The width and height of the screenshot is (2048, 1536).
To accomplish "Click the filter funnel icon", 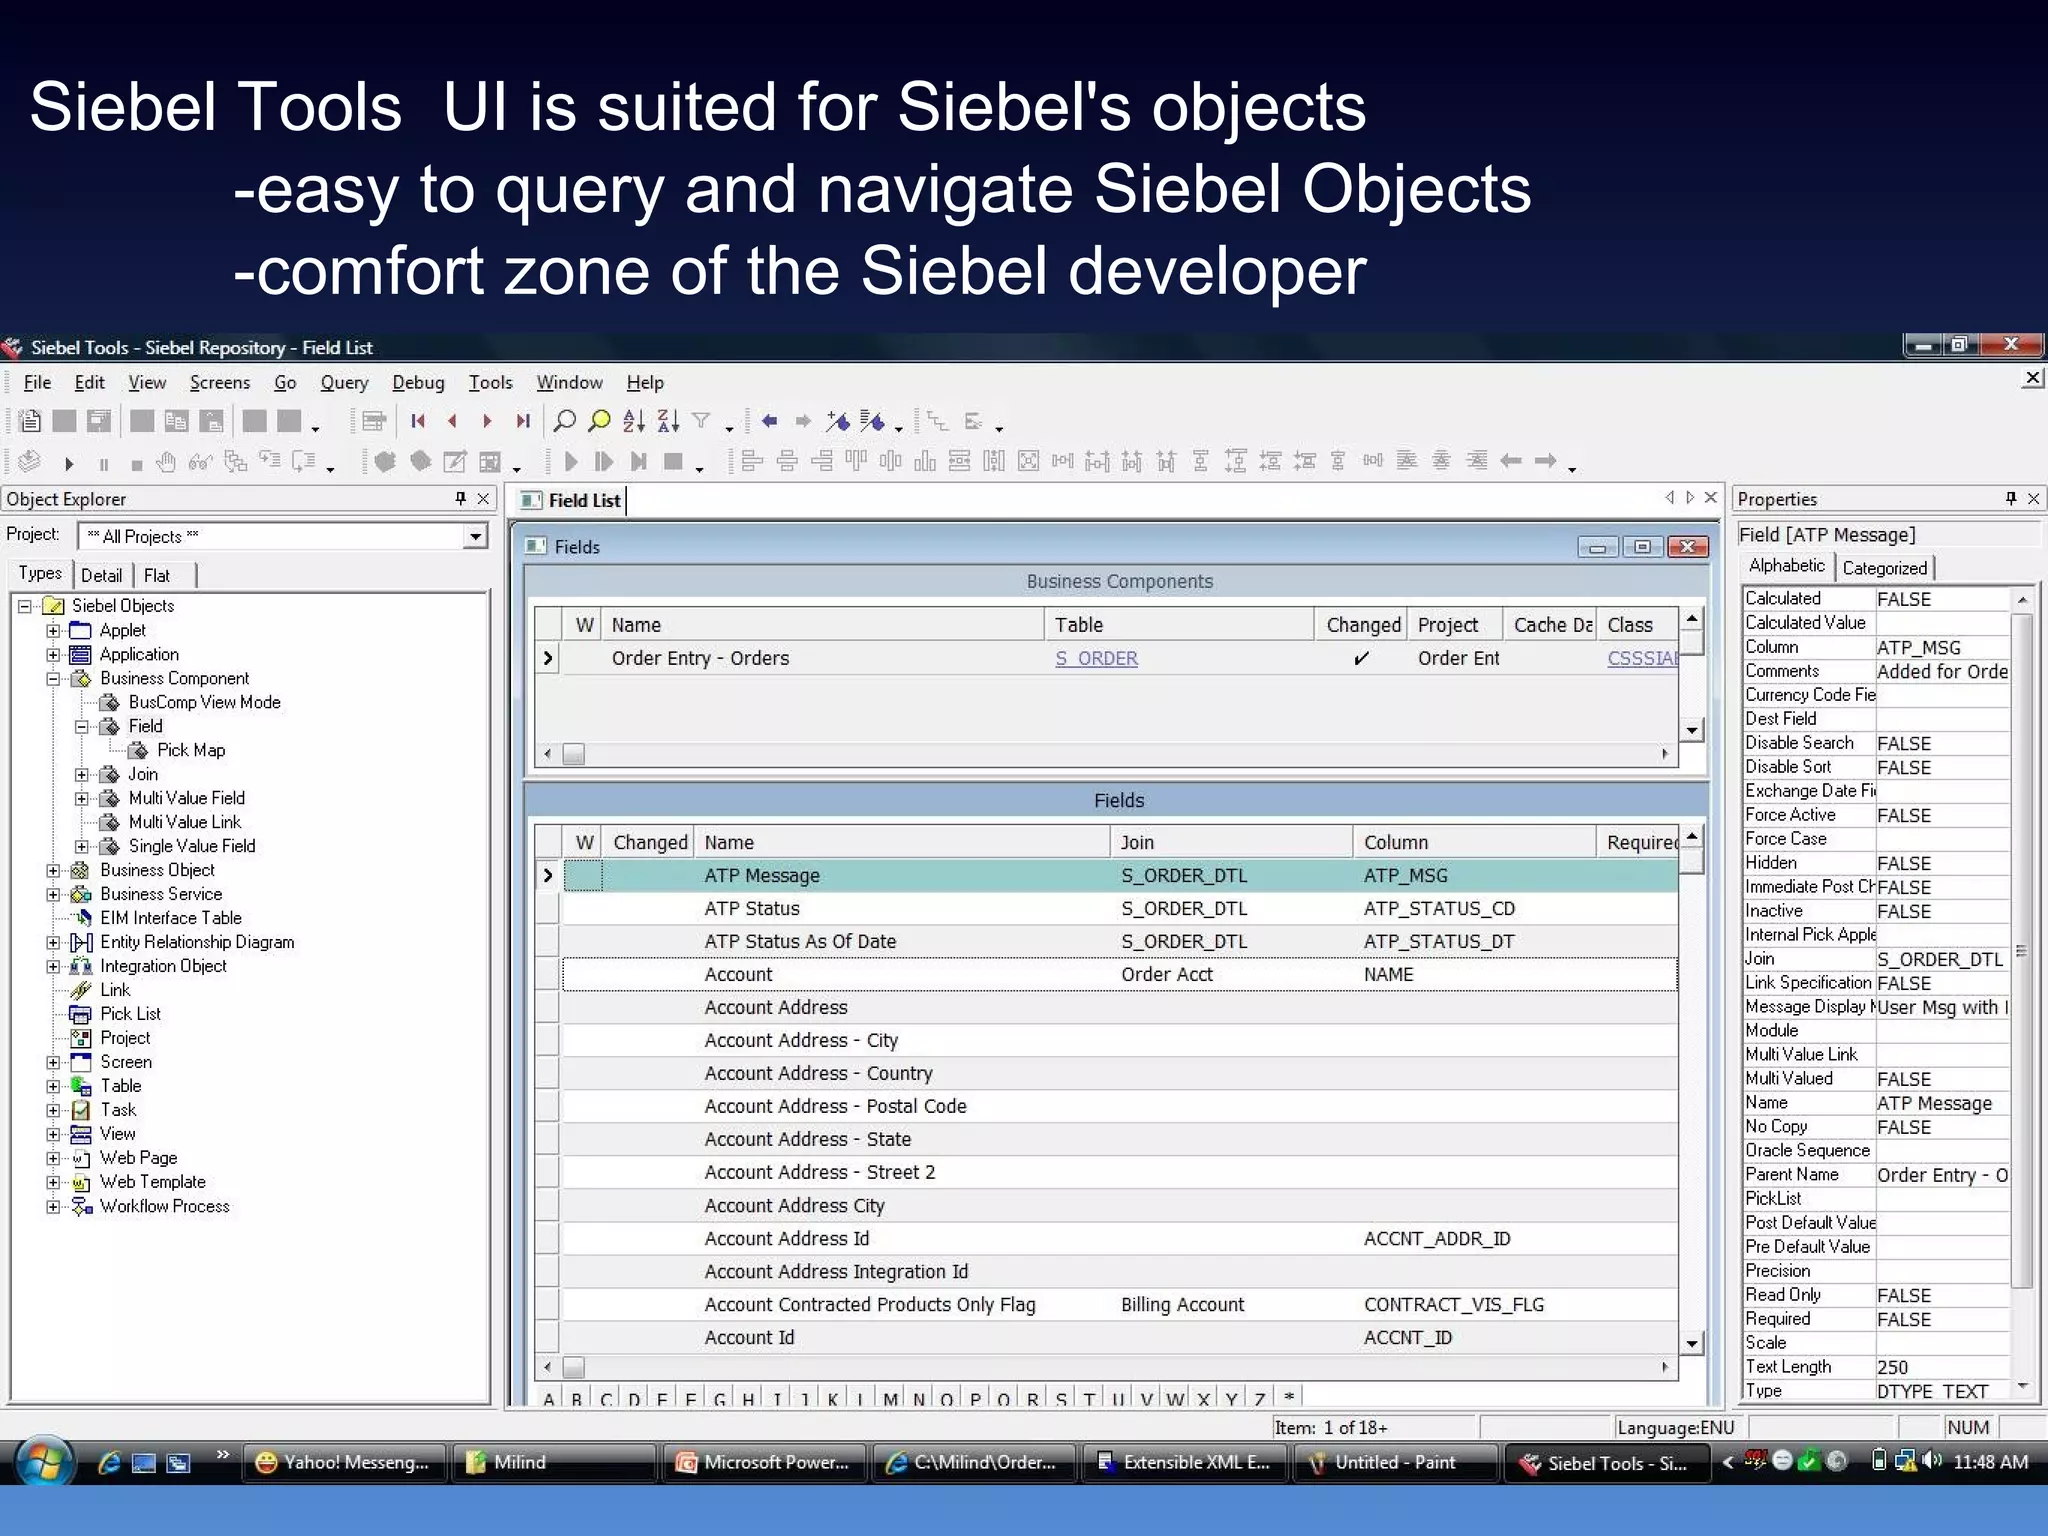I will 702,421.
